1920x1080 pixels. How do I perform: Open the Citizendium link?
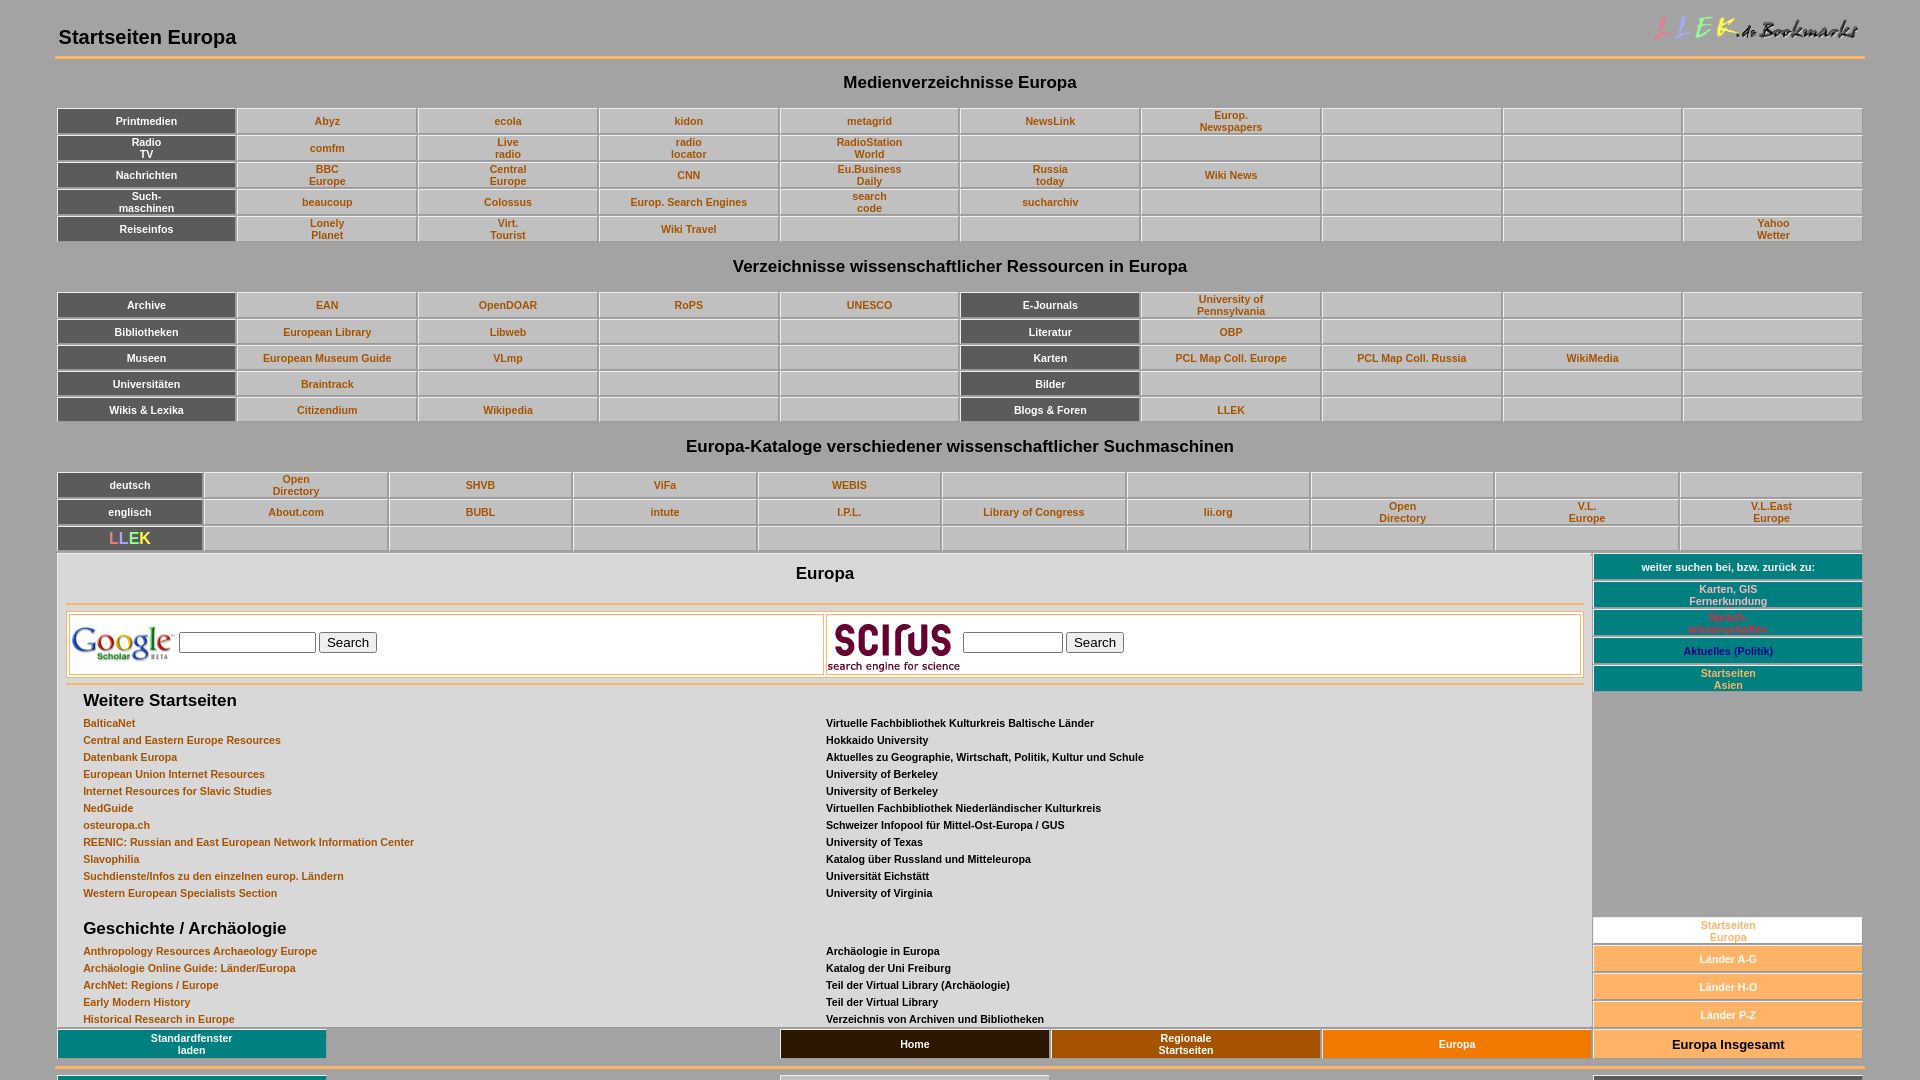coord(327,410)
